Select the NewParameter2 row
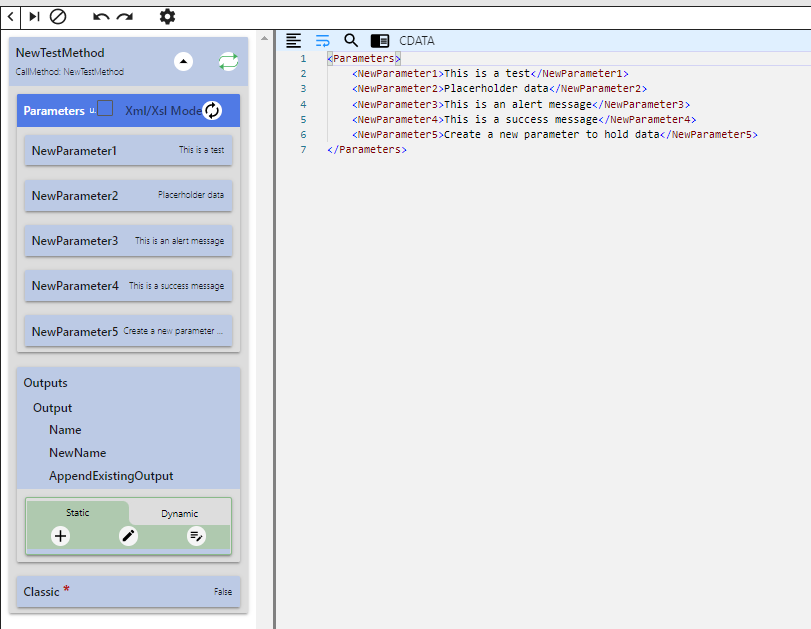 128,196
